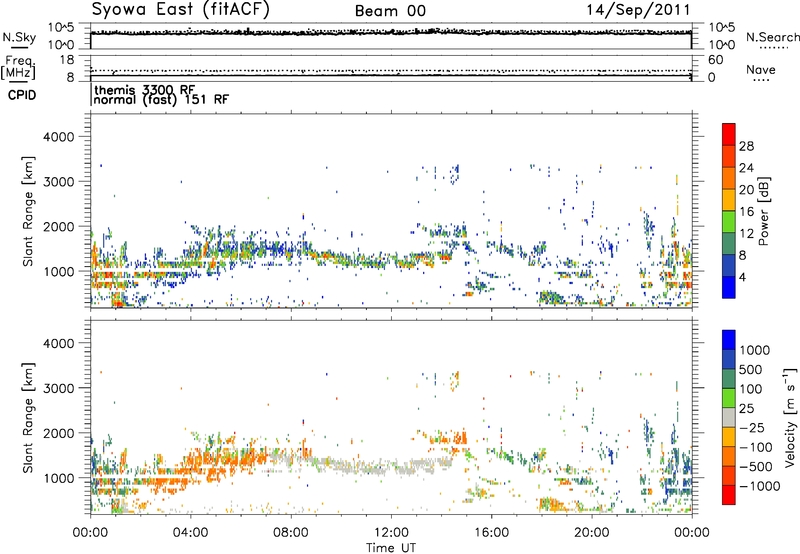The width and height of the screenshot is (800, 554).
Task: Click the "24" value on power colorbar
Action: point(746,168)
